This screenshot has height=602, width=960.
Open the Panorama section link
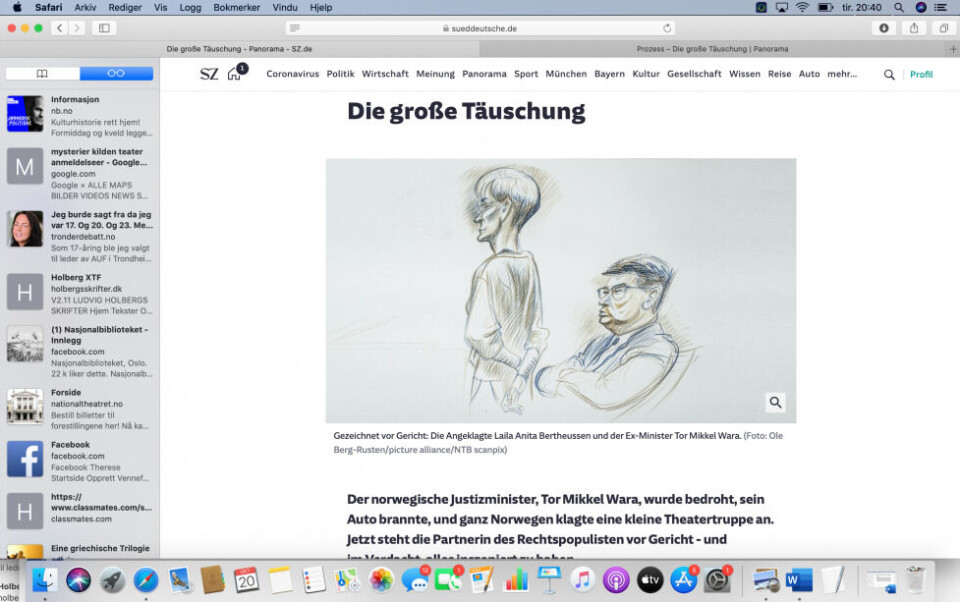click(x=484, y=74)
